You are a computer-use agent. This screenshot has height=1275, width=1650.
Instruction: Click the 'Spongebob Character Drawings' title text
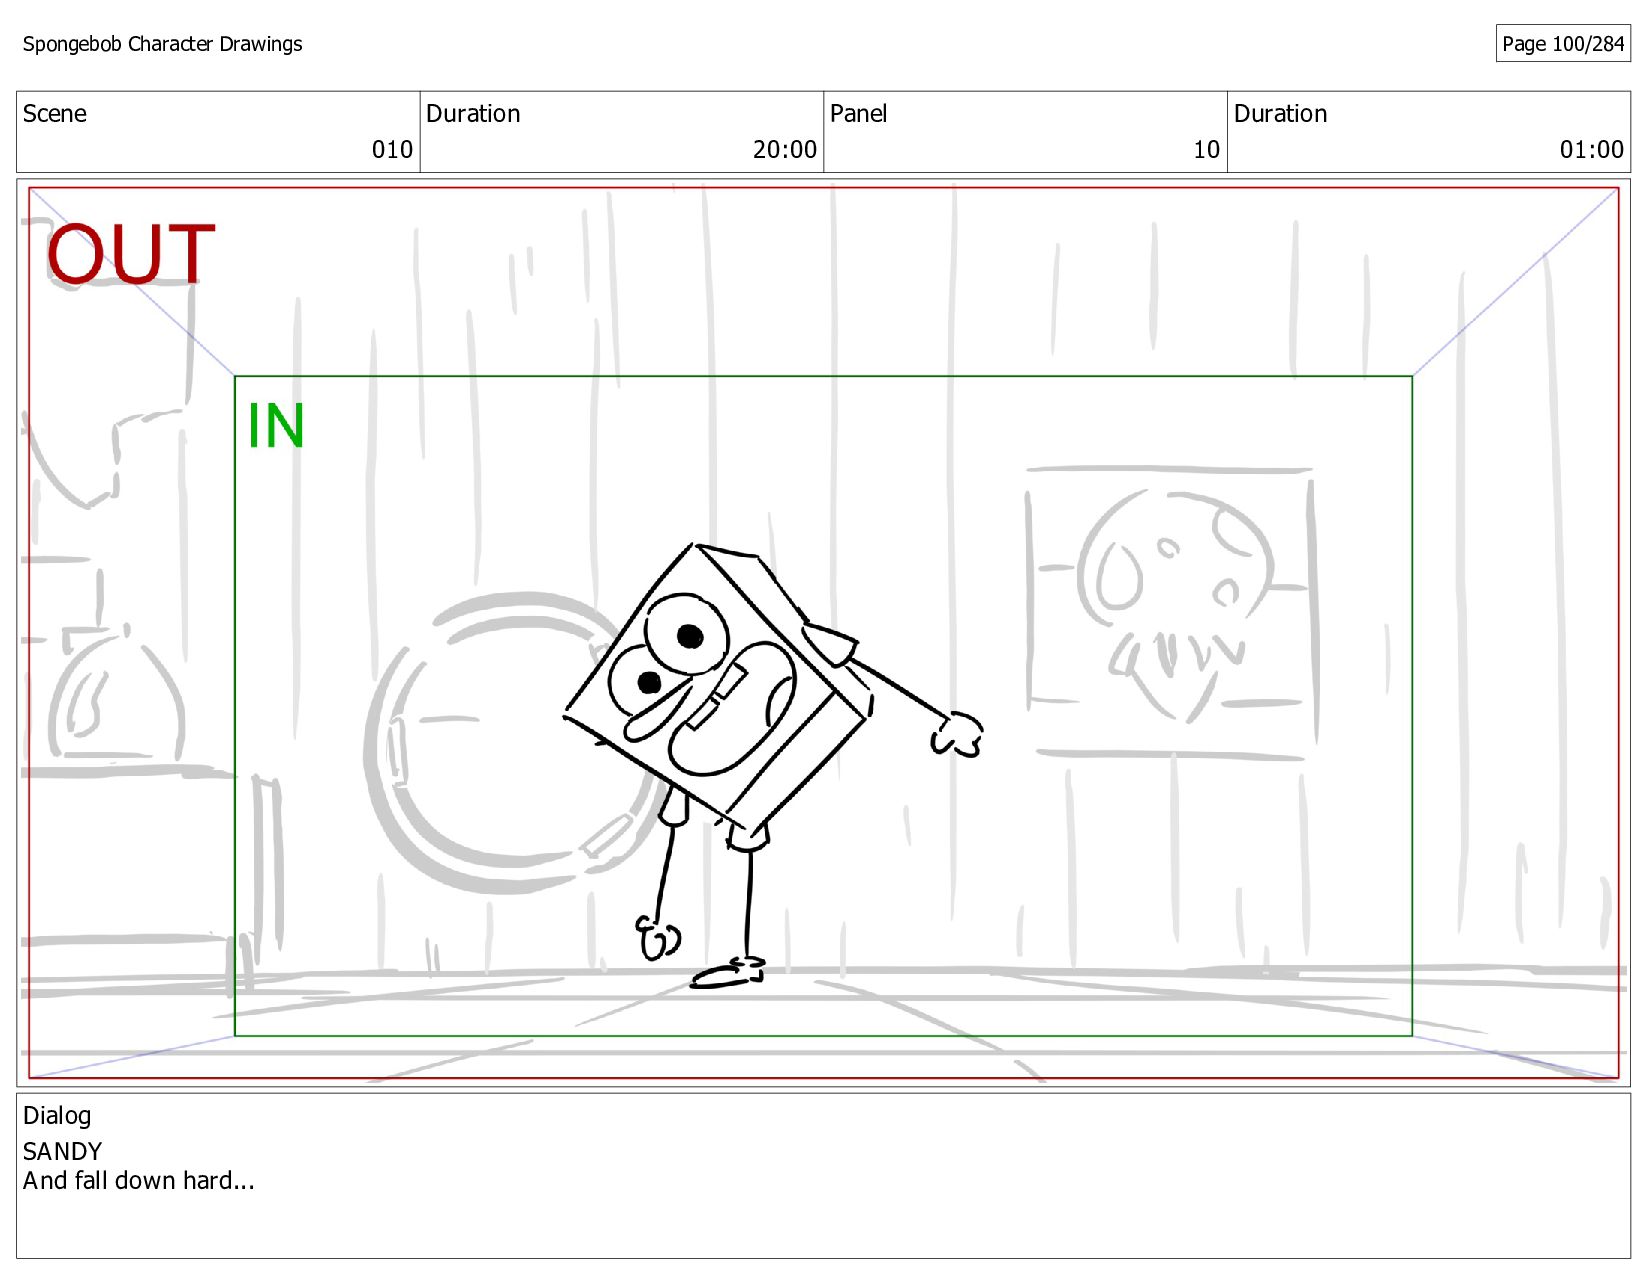click(x=162, y=44)
